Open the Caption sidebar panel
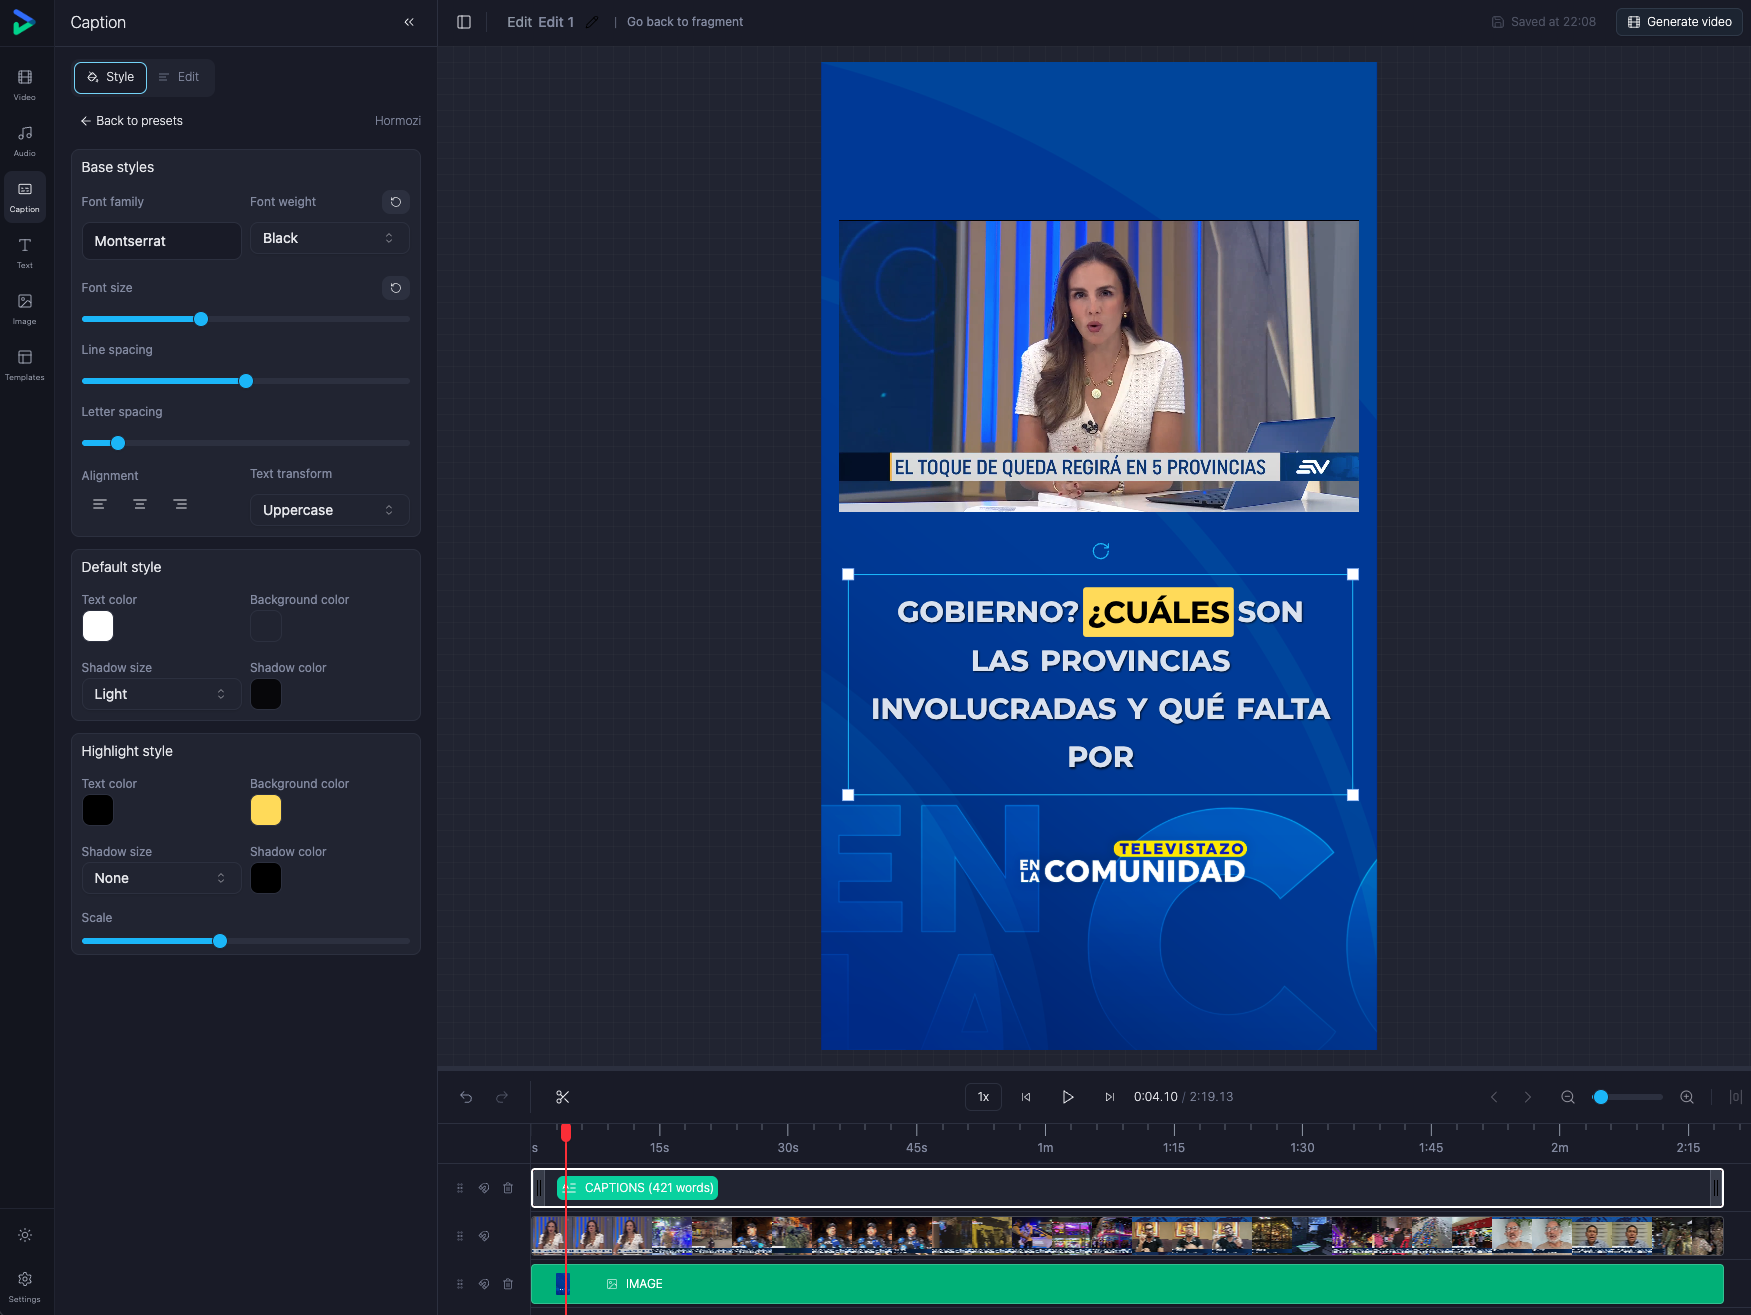This screenshot has width=1751, height=1315. (x=25, y=196)
